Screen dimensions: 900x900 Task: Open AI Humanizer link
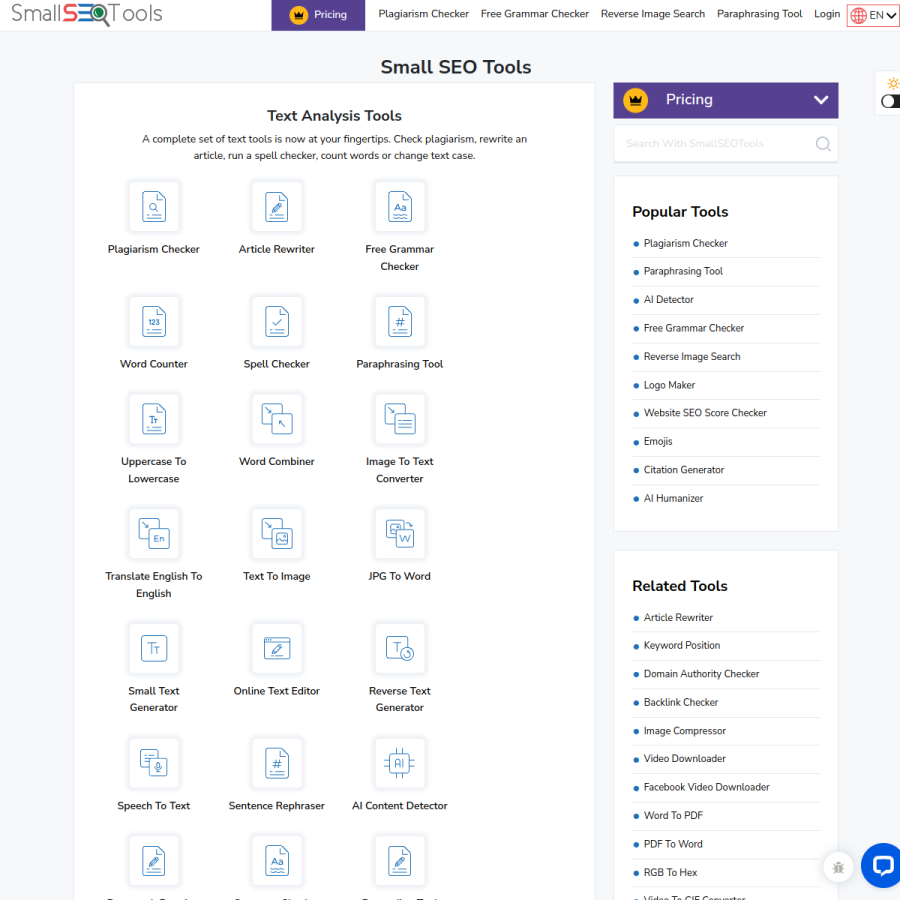pyautogui.click(x=673, y=498)
